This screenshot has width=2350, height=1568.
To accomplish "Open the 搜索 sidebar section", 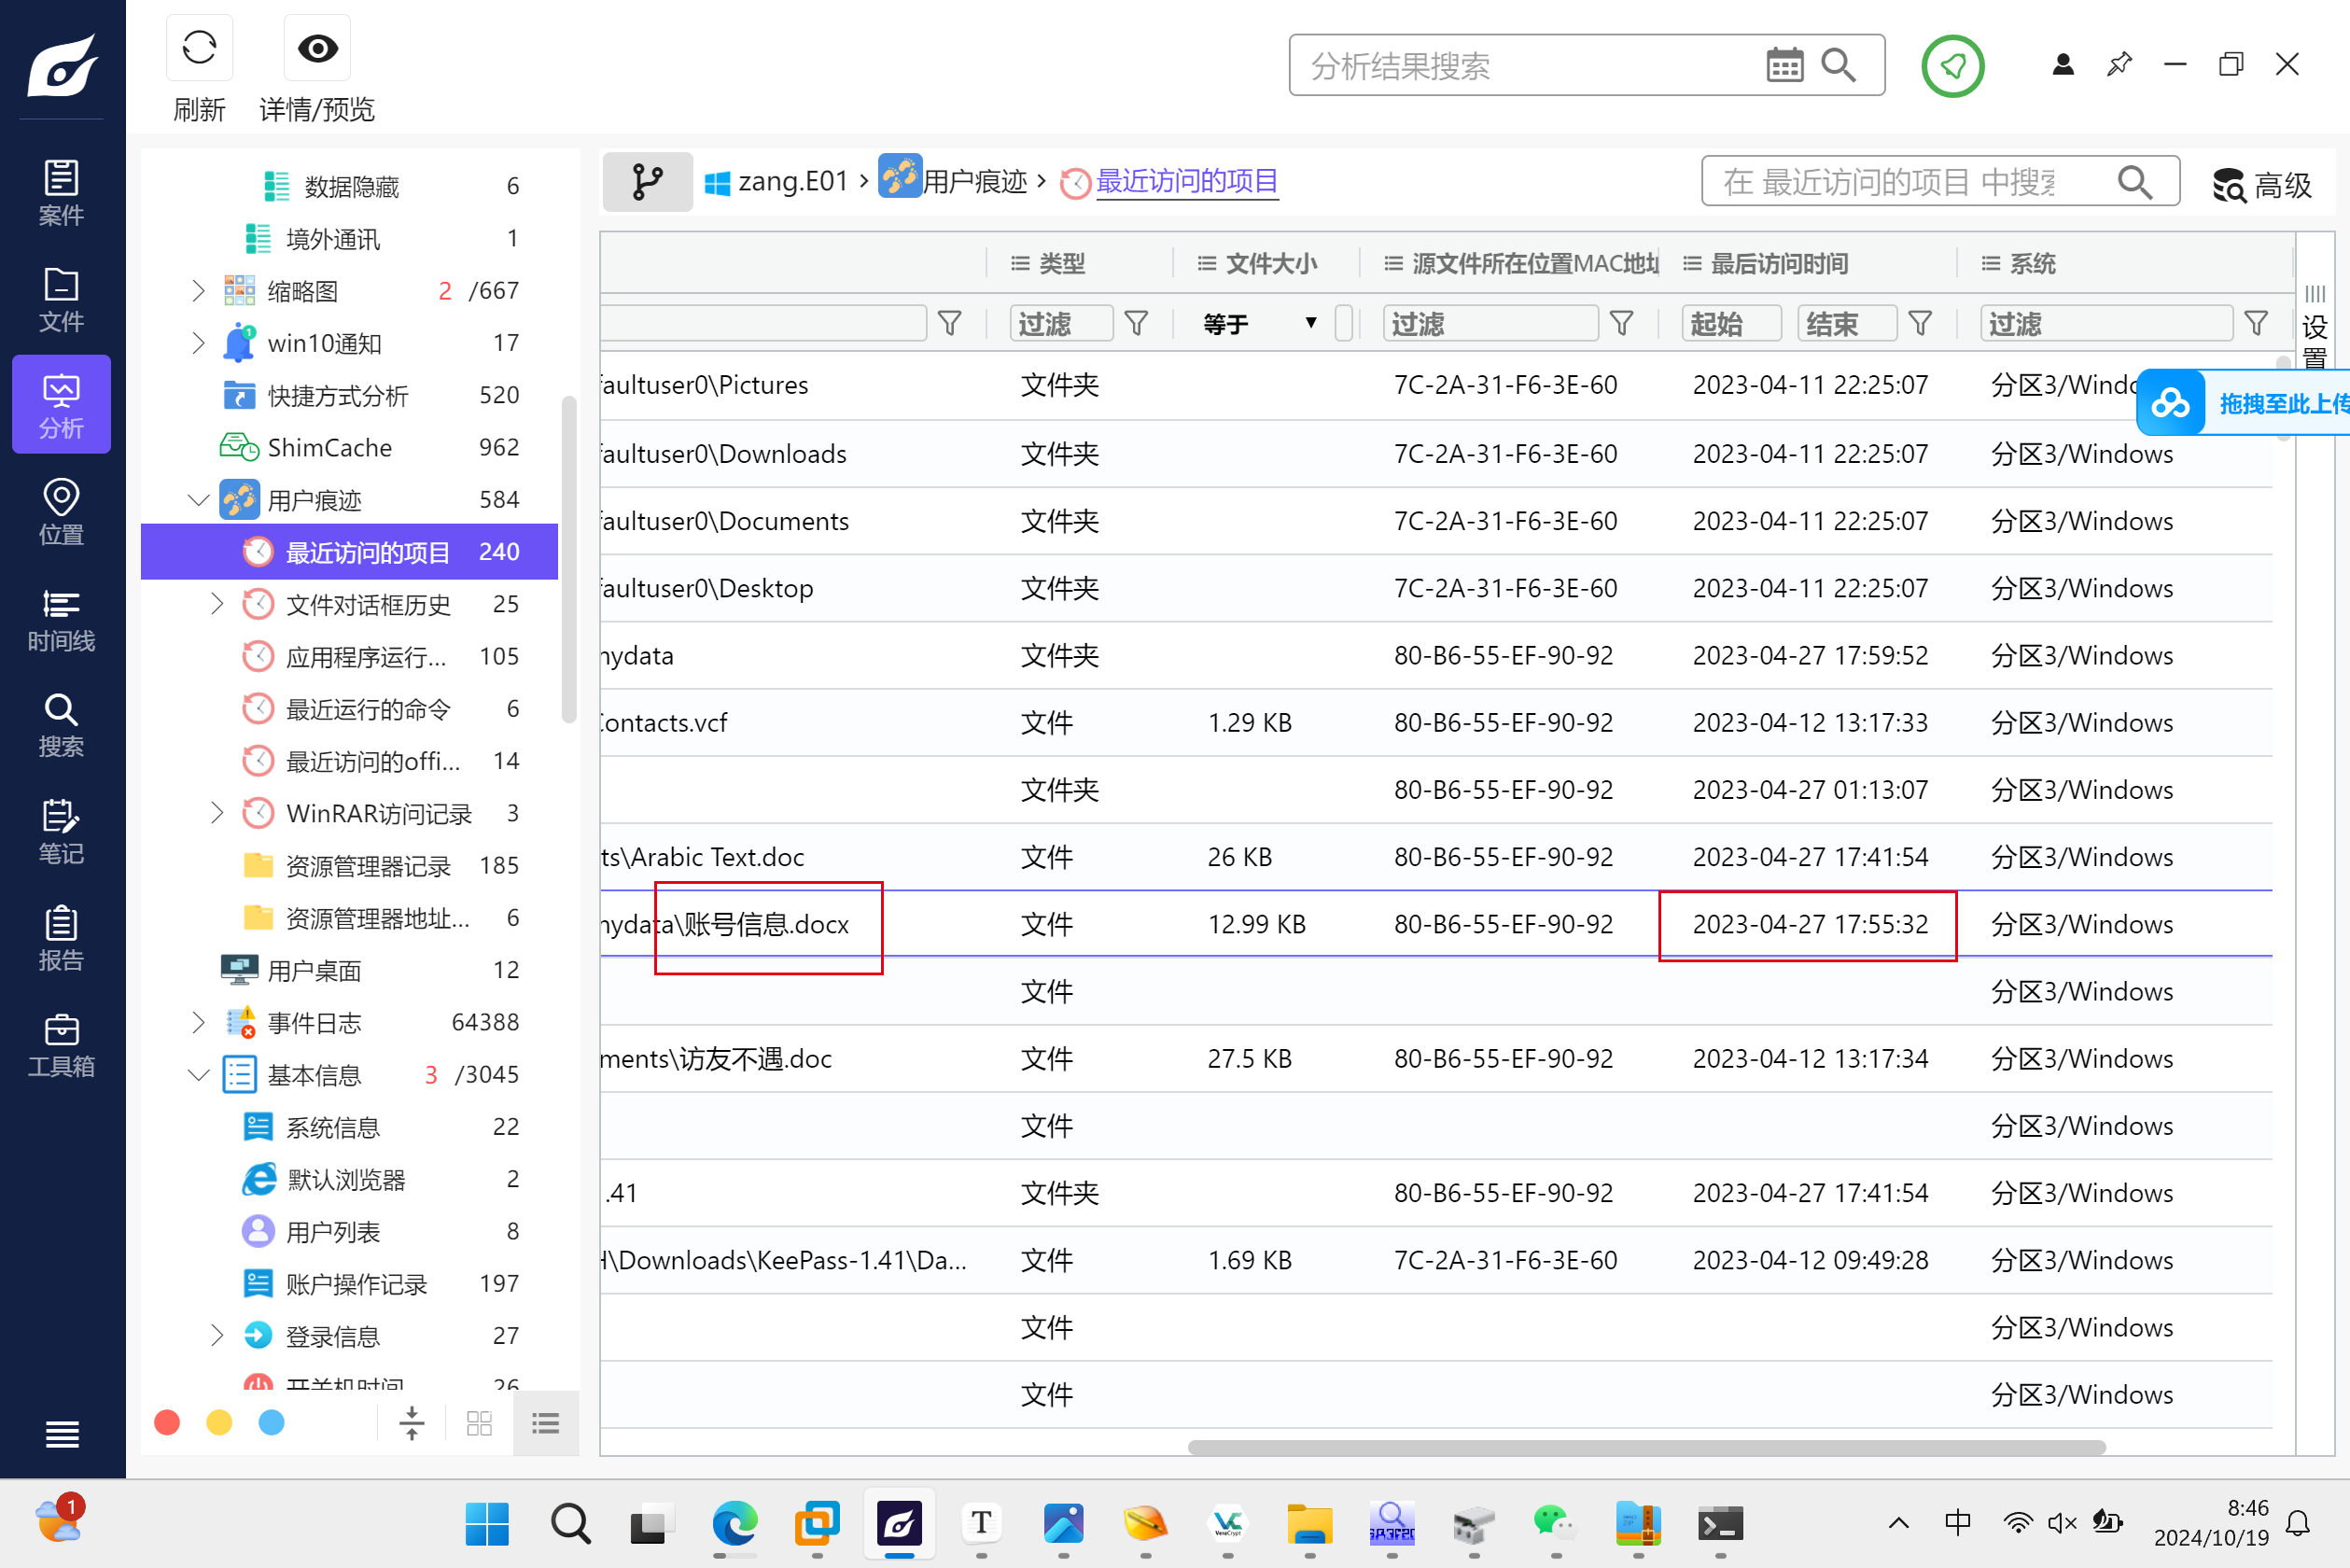I will [61, 725].
